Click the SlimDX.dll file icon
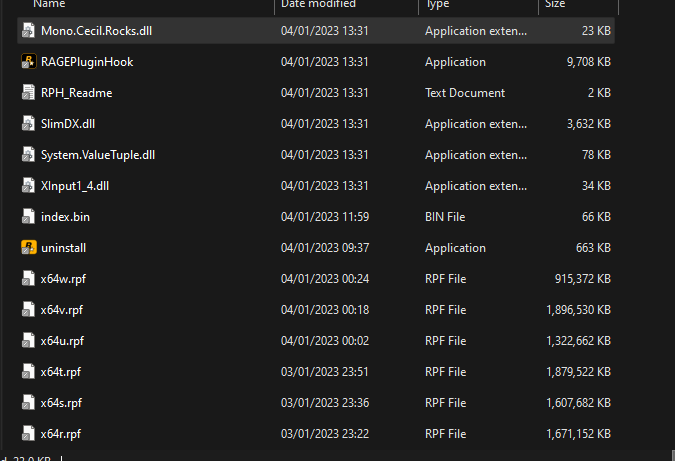 coord(28,124)
